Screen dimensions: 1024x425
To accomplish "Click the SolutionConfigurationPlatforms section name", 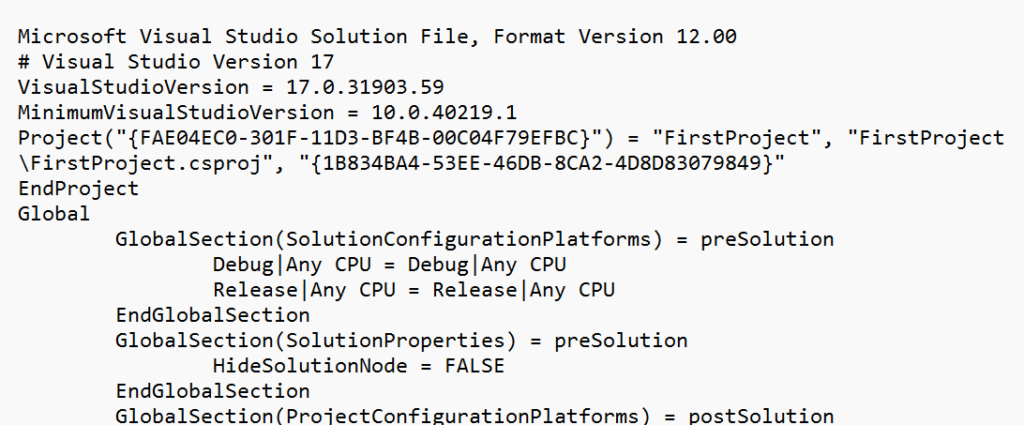I will [x=469, y=240].
